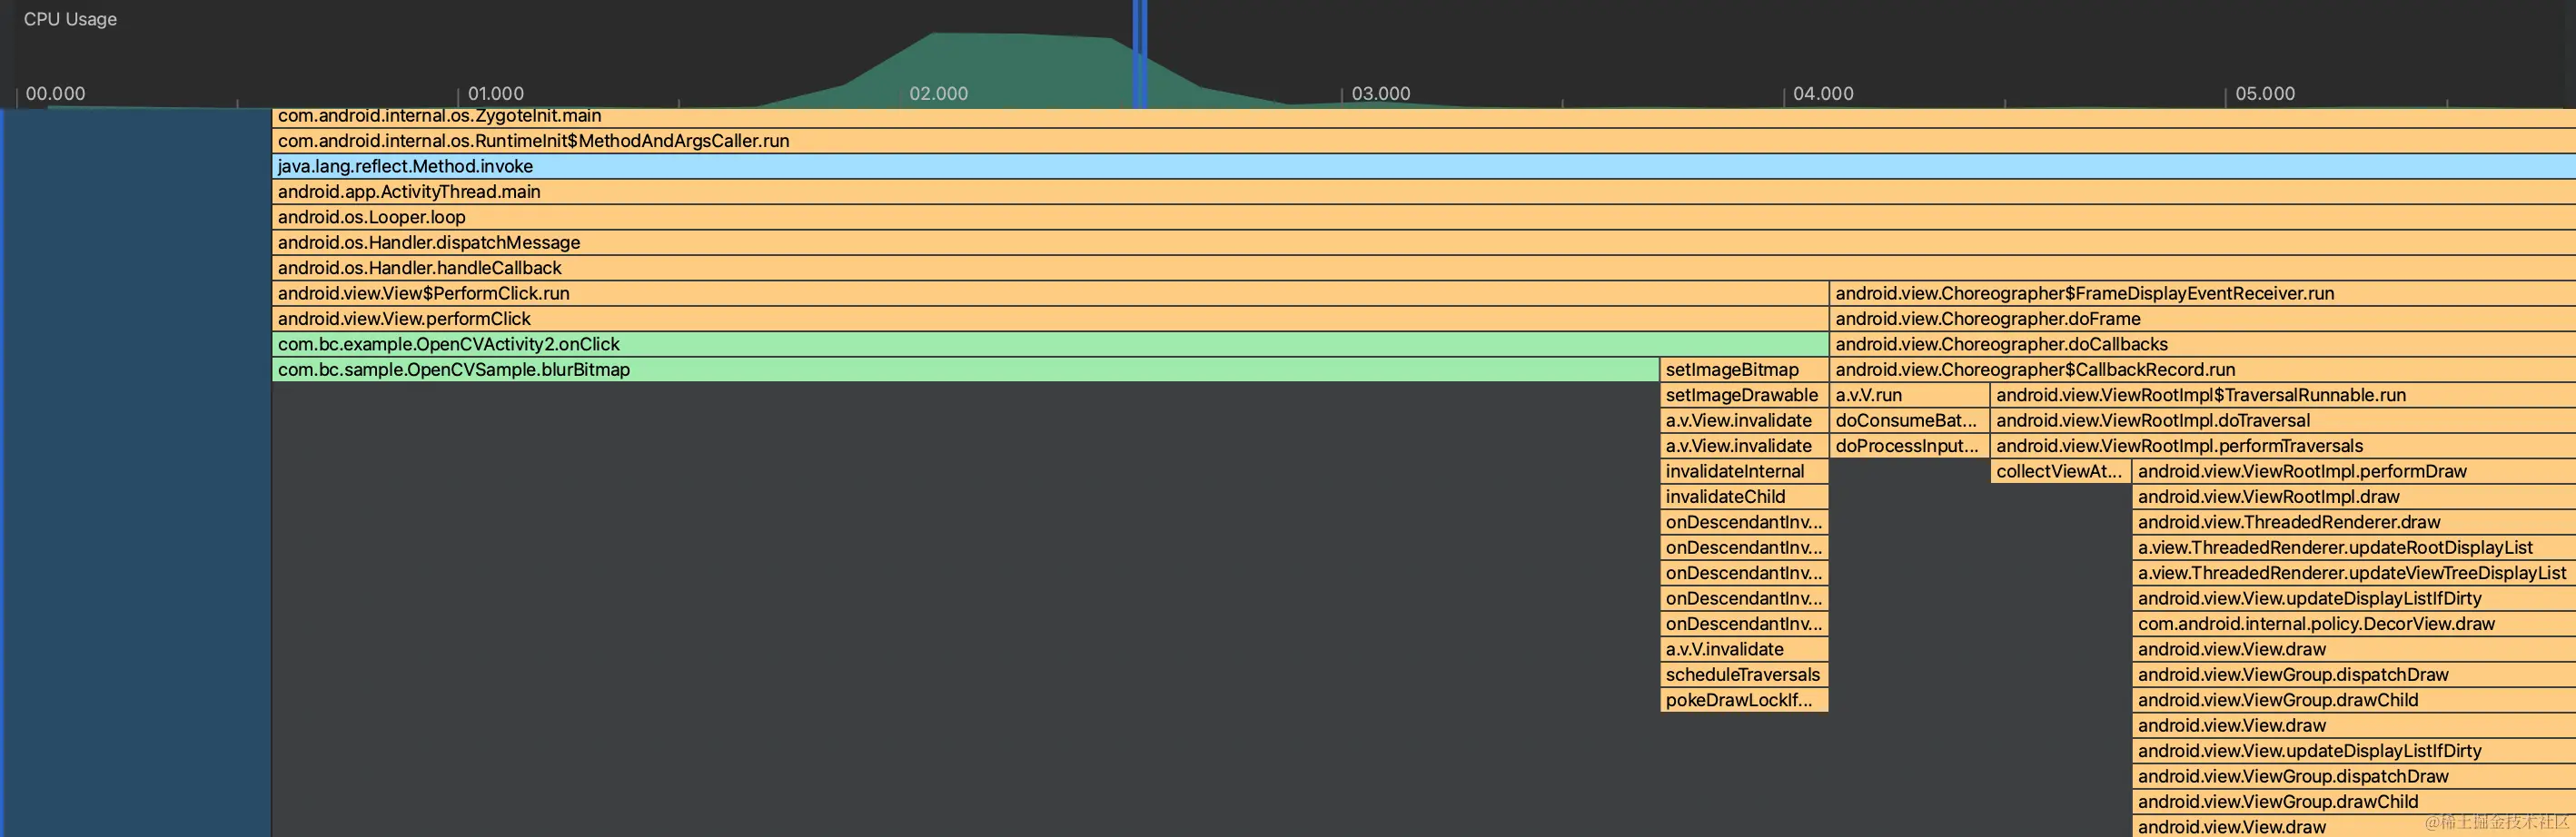Jump to the 01.000 timeline mark
This screenshot has height=837, width=2576.
tap(496, 93)
